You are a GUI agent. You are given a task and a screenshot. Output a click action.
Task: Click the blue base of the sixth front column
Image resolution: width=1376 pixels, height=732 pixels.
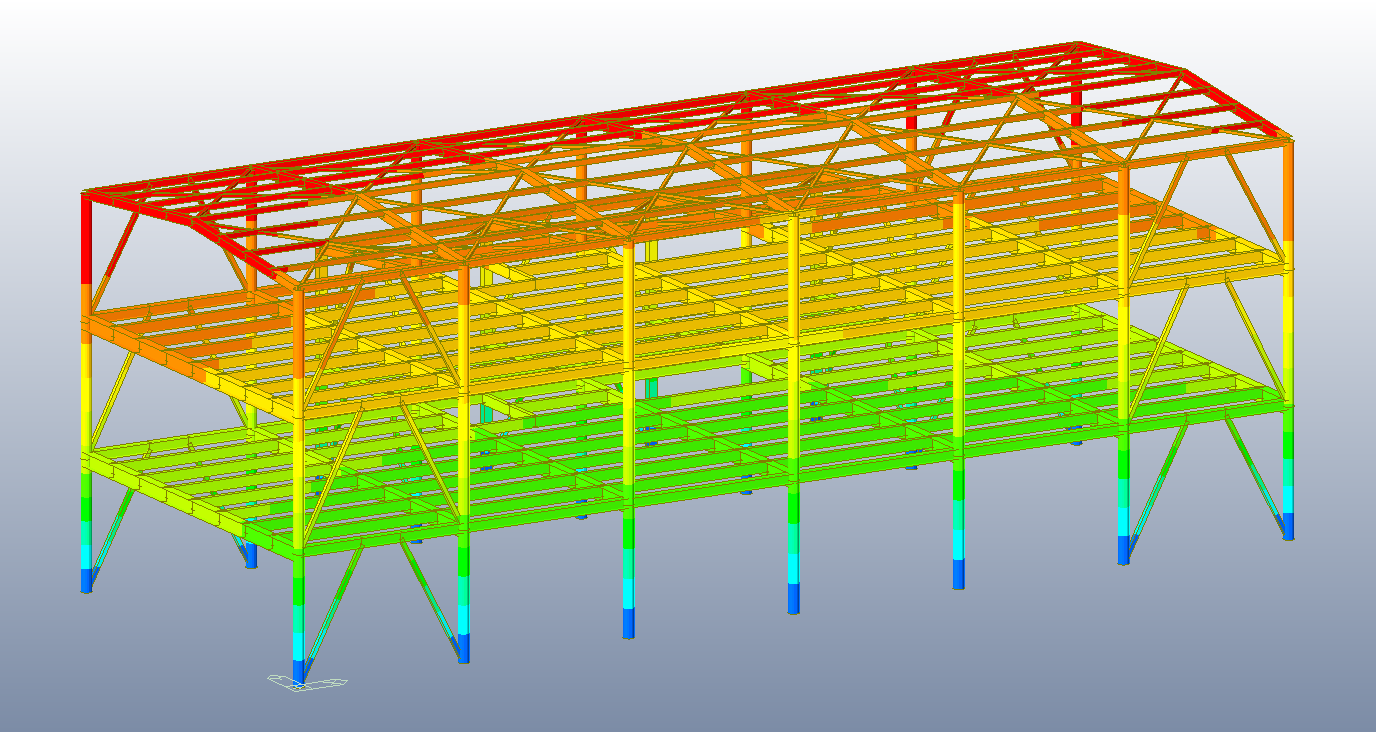pyautogui.click(x=1124, y=549)
